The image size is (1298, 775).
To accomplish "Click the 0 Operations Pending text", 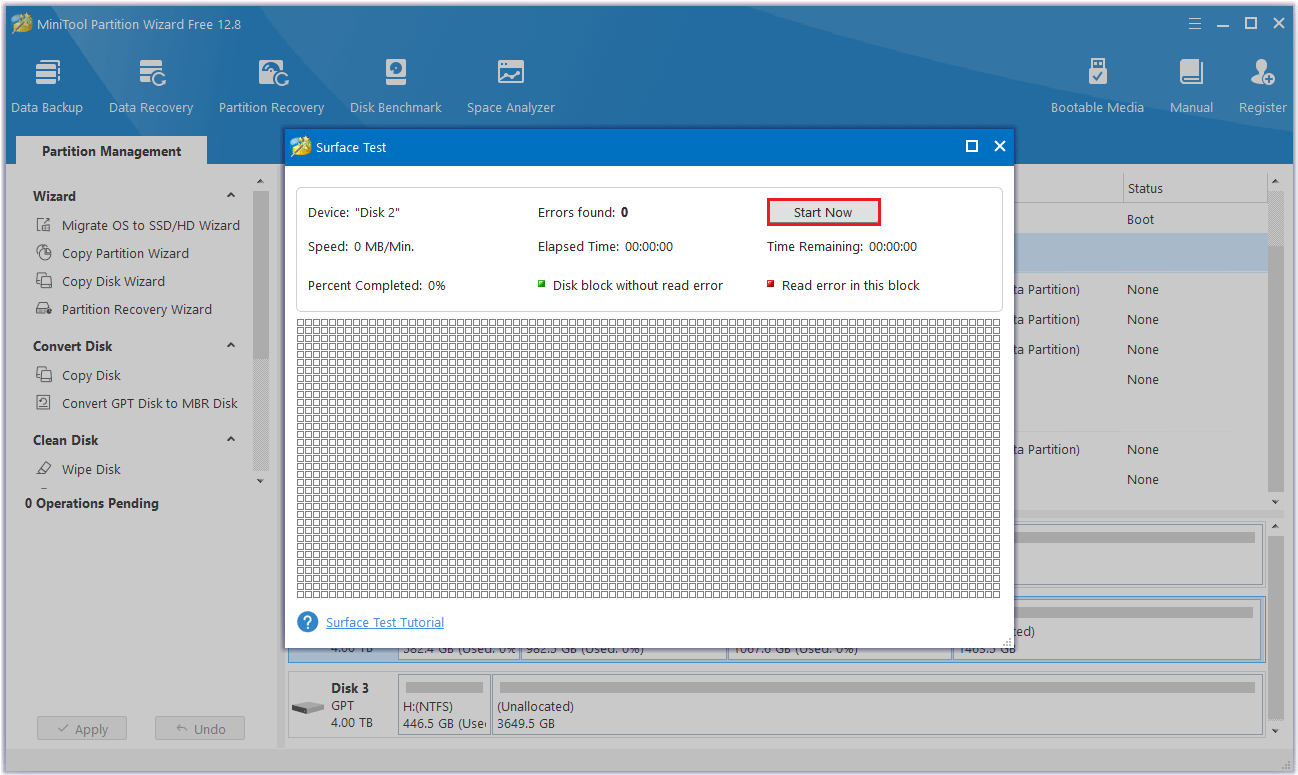I will 92,503.
